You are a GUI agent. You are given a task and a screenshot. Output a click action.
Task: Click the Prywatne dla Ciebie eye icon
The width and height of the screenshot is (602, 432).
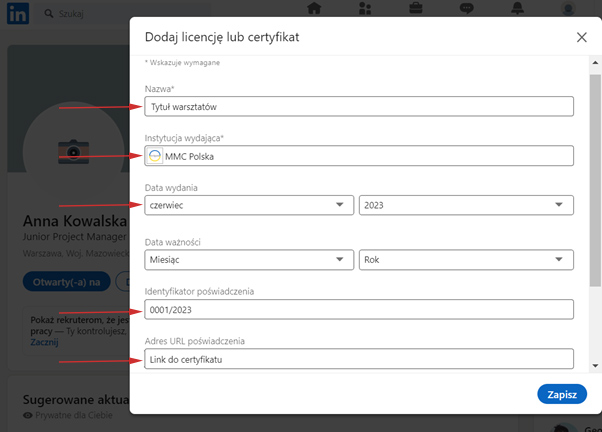click(28, 415)
